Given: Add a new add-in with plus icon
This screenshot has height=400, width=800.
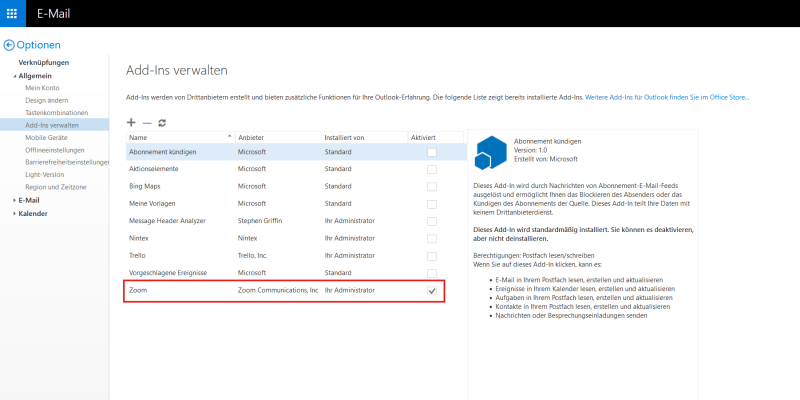Looking at the screenshot, I should (x=131, y=122).
